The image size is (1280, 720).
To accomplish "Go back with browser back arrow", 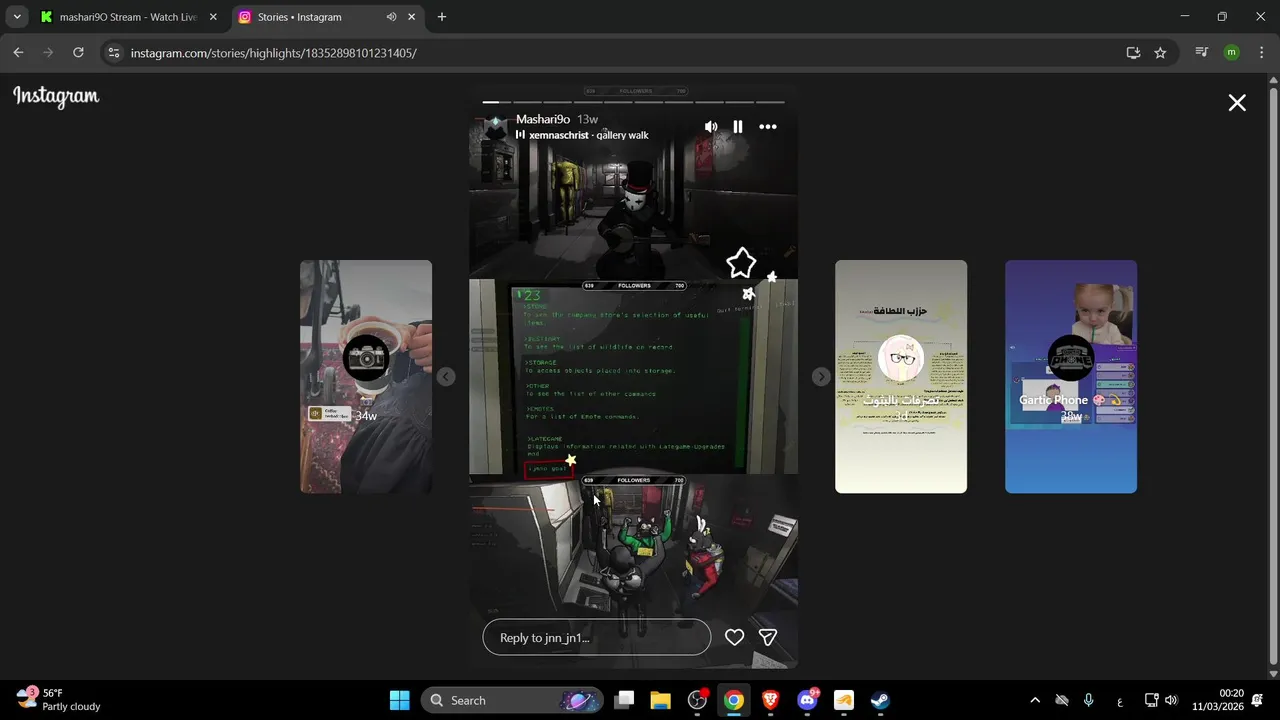I will click(x=18, y=53).
